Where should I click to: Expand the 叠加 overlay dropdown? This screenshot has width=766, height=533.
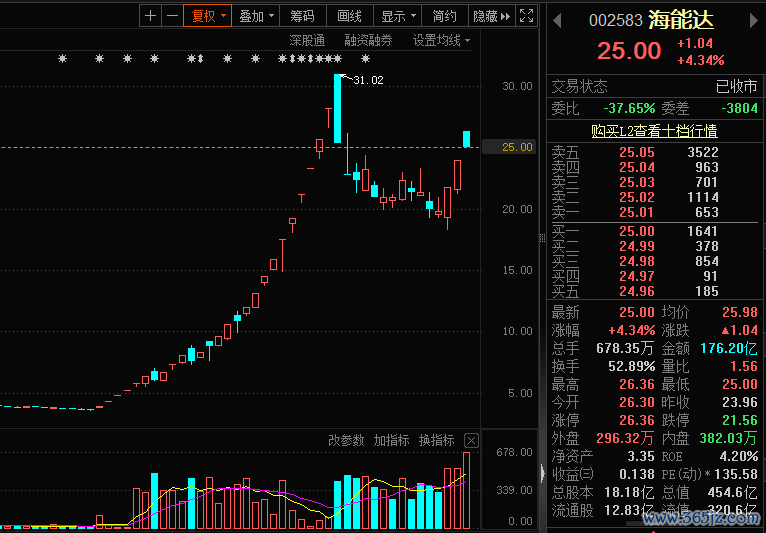click(x=256, y=16)
